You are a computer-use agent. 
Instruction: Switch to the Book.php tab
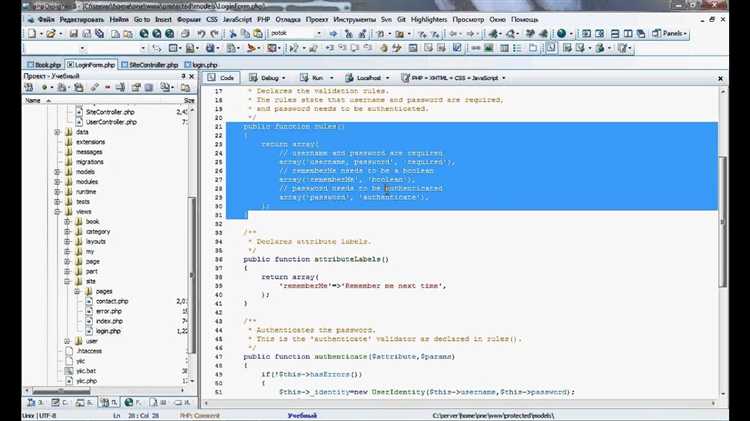click(44, 65)
